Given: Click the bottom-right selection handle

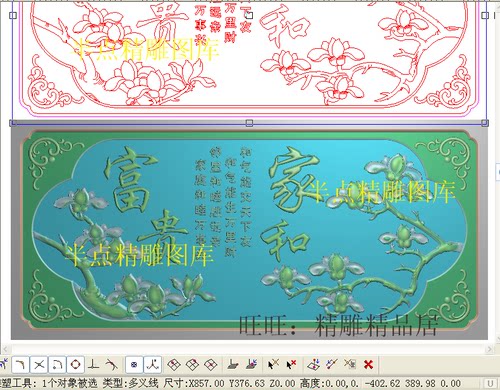Looking at the screenshot, I should (x=485, y=123).
